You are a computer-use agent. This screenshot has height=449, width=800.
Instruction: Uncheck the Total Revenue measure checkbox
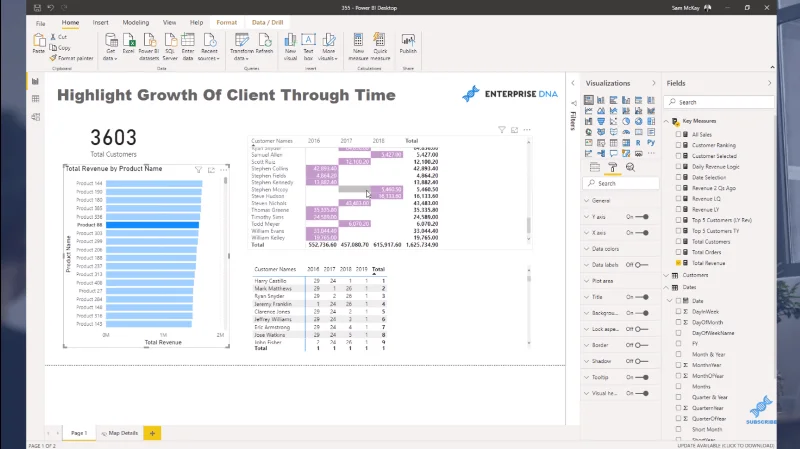click(679, 263)
